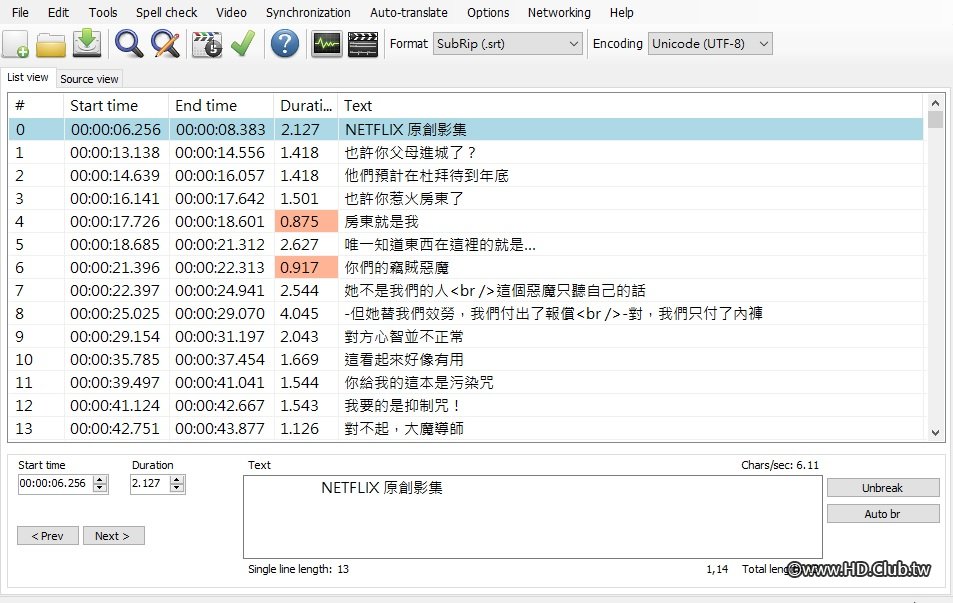
Task: Select row 11 '你給我的這本是污染咒'
Action: click(466, 383)
